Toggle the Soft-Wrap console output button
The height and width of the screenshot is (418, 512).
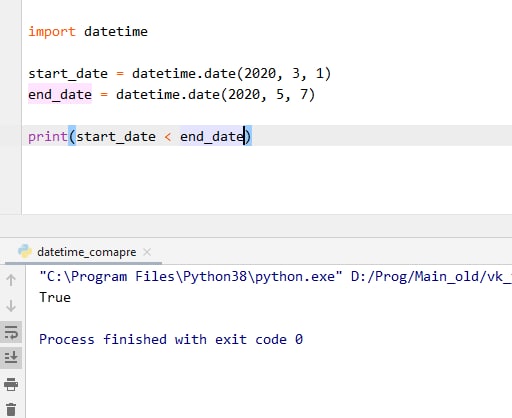coord(11,332)
